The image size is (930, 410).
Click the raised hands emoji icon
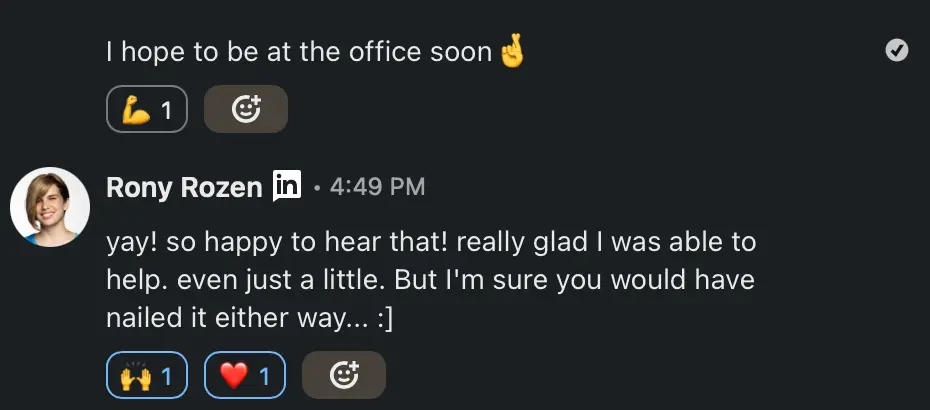point(135,376)
